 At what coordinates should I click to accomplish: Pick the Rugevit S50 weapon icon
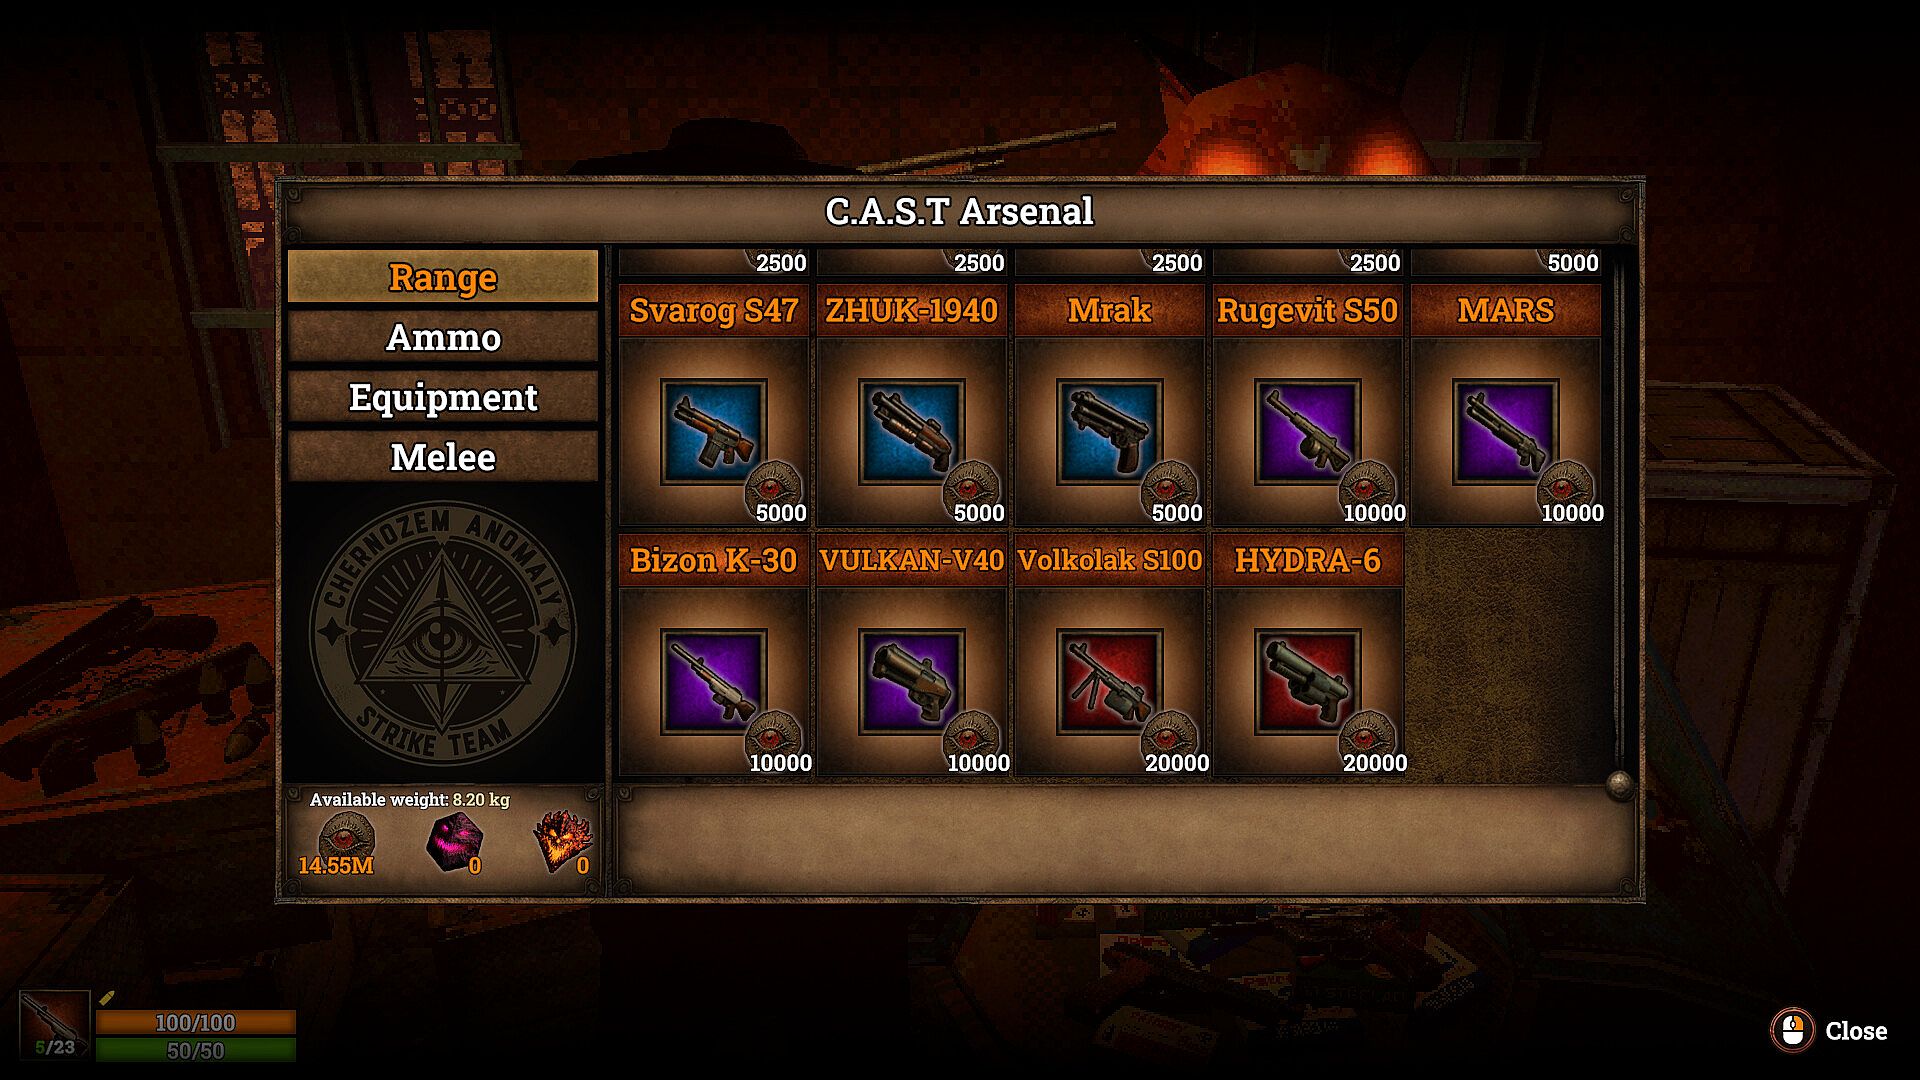(x=1307, y=432)
